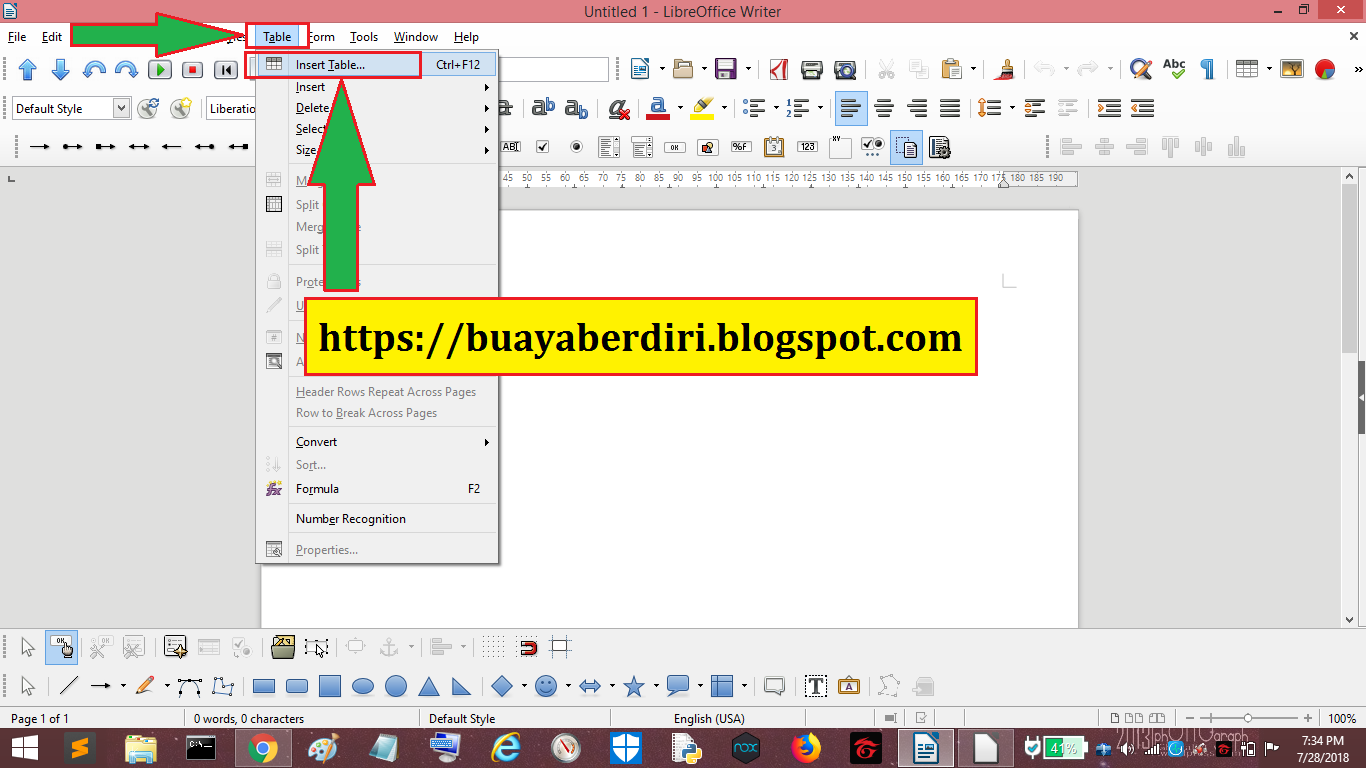The height and width of the screenshot is (768, 1366).
Task: Open Print Preview icon
Action: tap(845, 69)
